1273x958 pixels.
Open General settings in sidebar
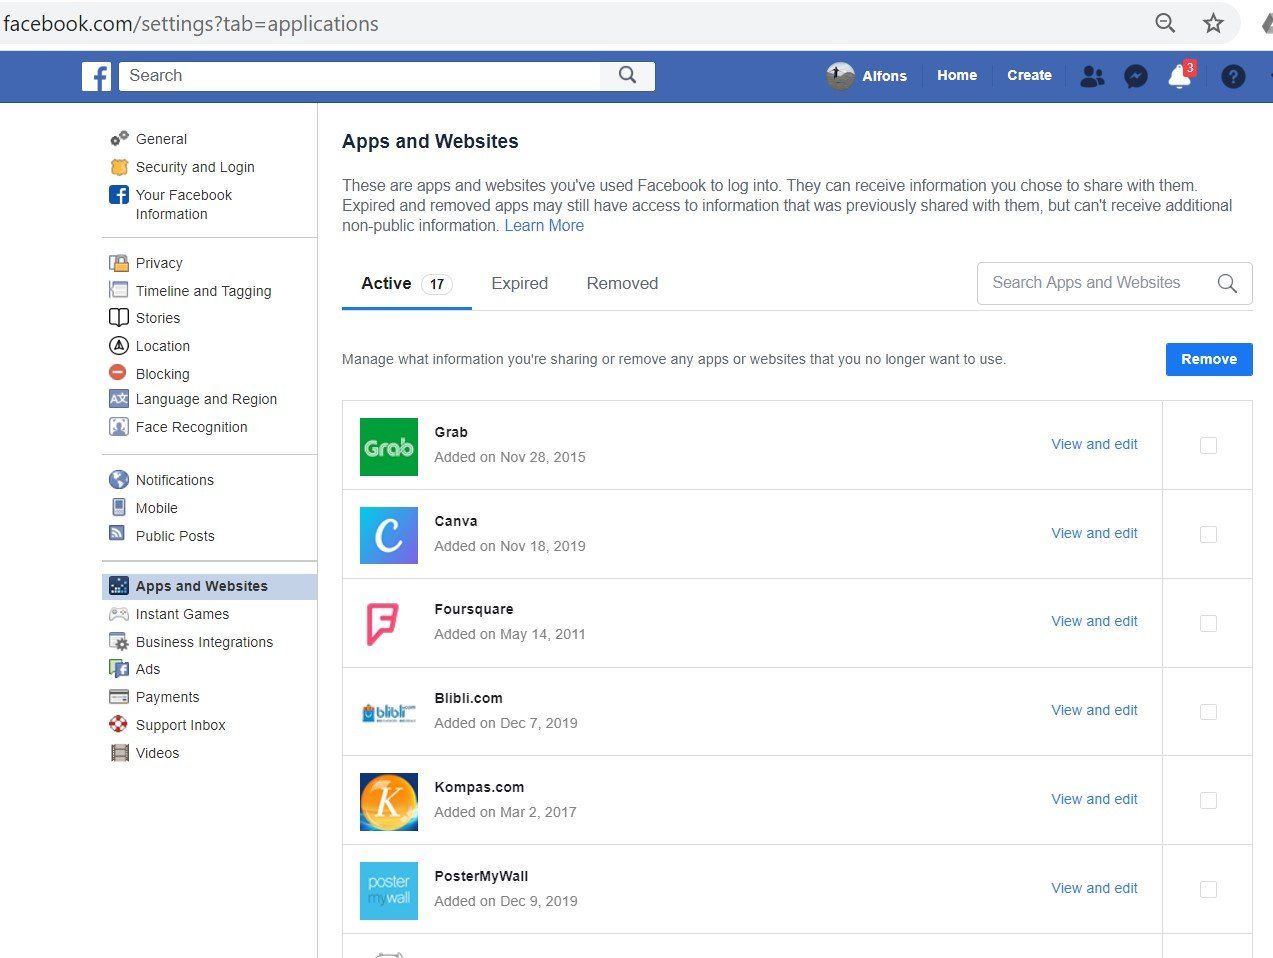(x=161, y=139)
